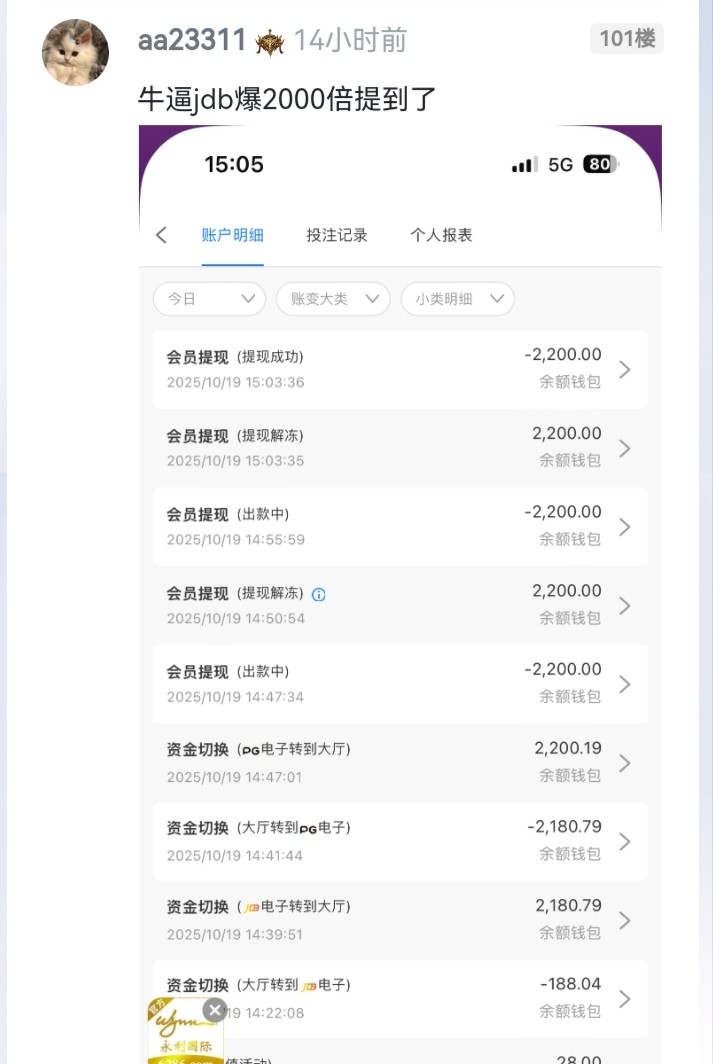Click the info icon next to 提现解冻
Viewport: 713px width, 1064px height.
(319, 594)
